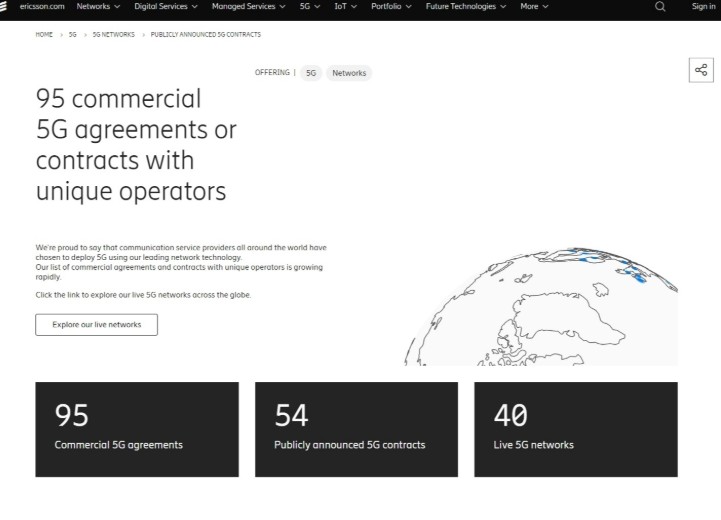This screenshot has height=520, width=721.
Task: Click the Ericsson logo icon
Action: point(3,6)
